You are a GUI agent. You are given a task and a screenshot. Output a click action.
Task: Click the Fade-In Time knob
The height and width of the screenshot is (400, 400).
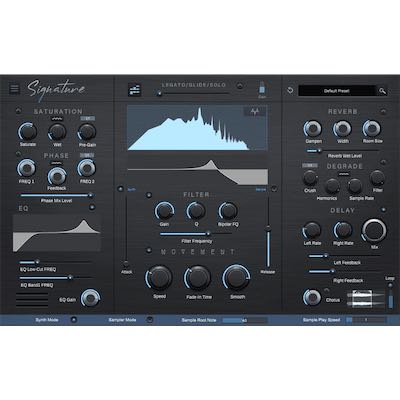point(198,278)
